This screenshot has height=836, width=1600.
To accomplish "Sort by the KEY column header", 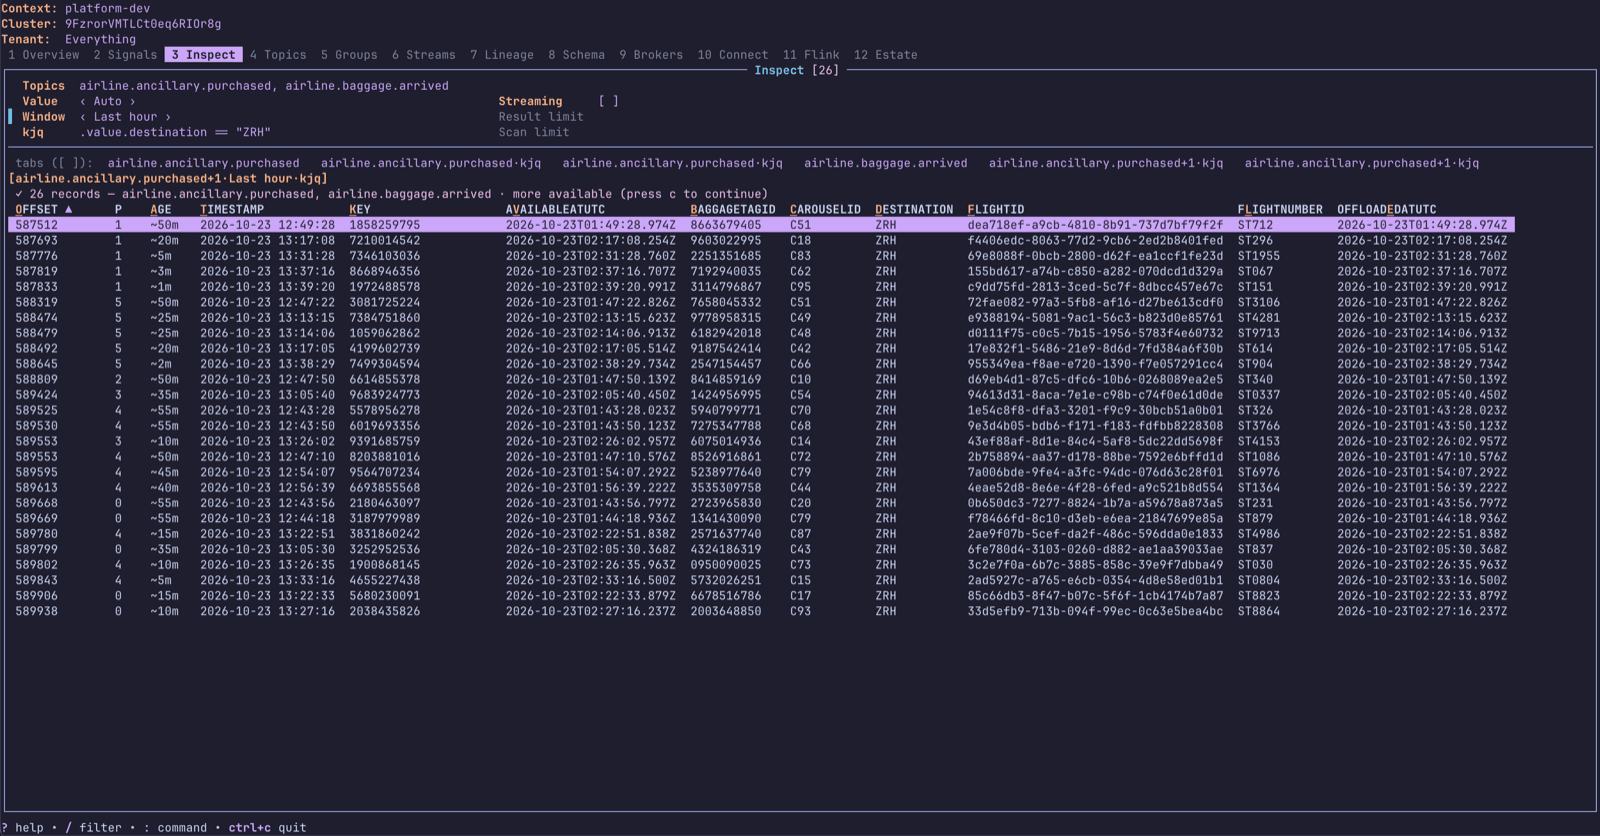I will 360,210.
